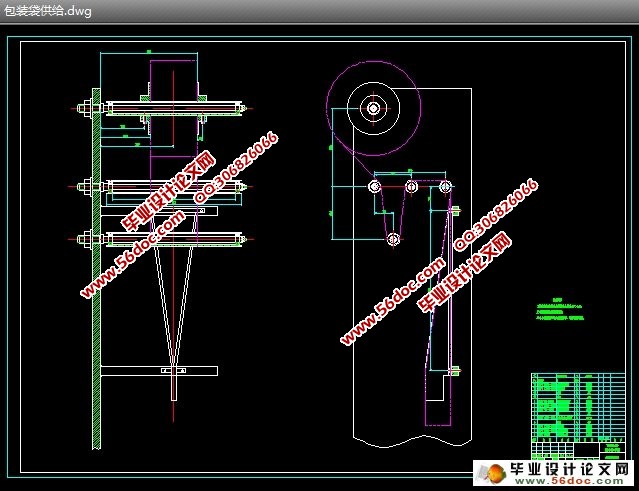Select the top shaft bolt head on left

pyautogui.click(x=86, y=106)
